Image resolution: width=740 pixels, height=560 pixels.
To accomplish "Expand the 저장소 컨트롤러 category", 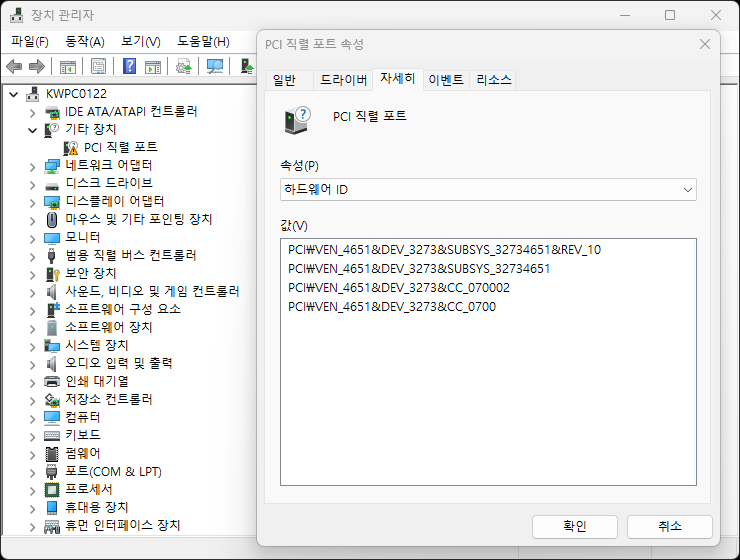I will click(33, 401).
